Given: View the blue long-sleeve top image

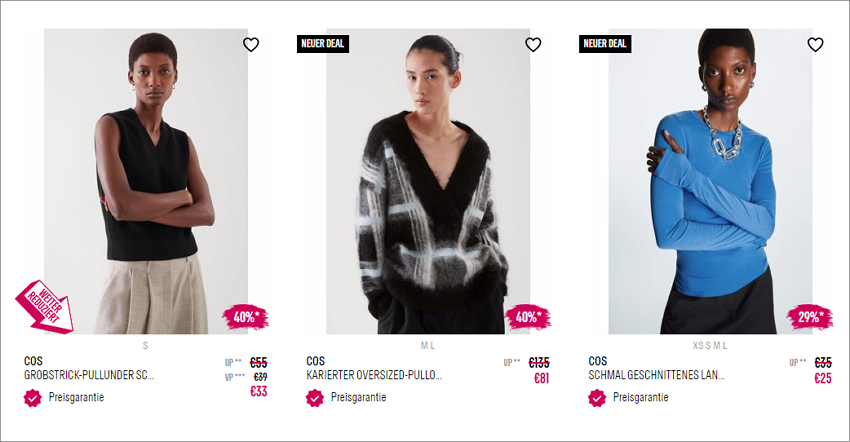Looking at the screenshot, I should tap(710, 181).
